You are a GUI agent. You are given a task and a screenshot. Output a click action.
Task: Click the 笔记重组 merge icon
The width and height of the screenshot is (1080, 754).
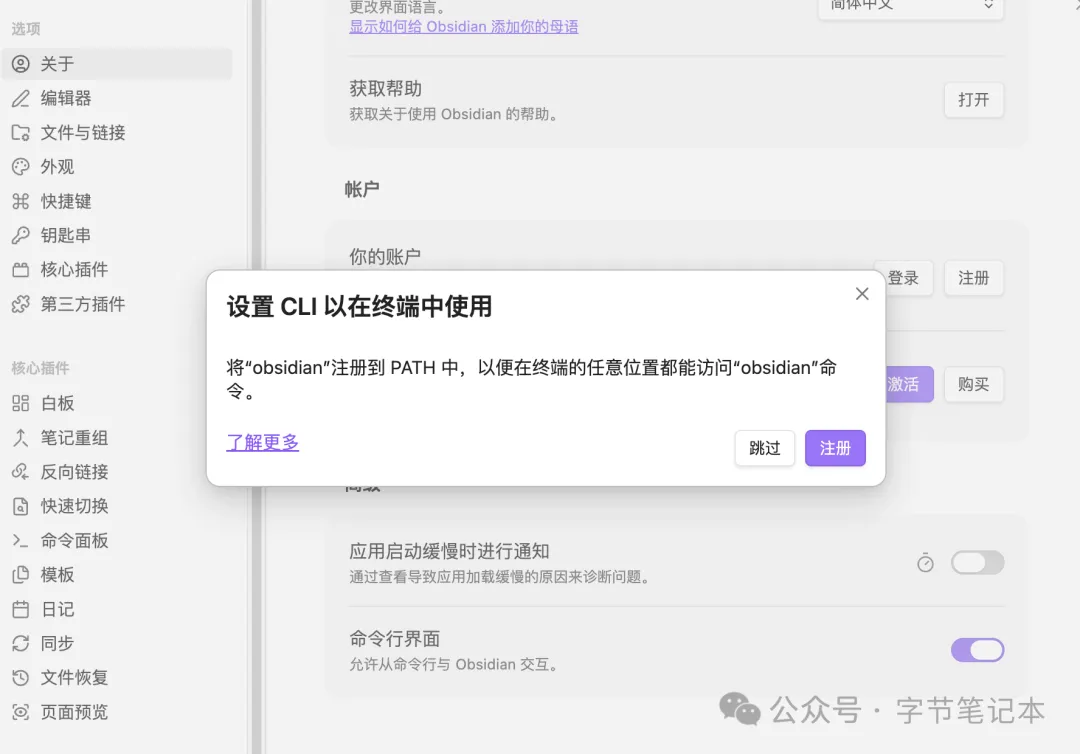coord(21,438)
